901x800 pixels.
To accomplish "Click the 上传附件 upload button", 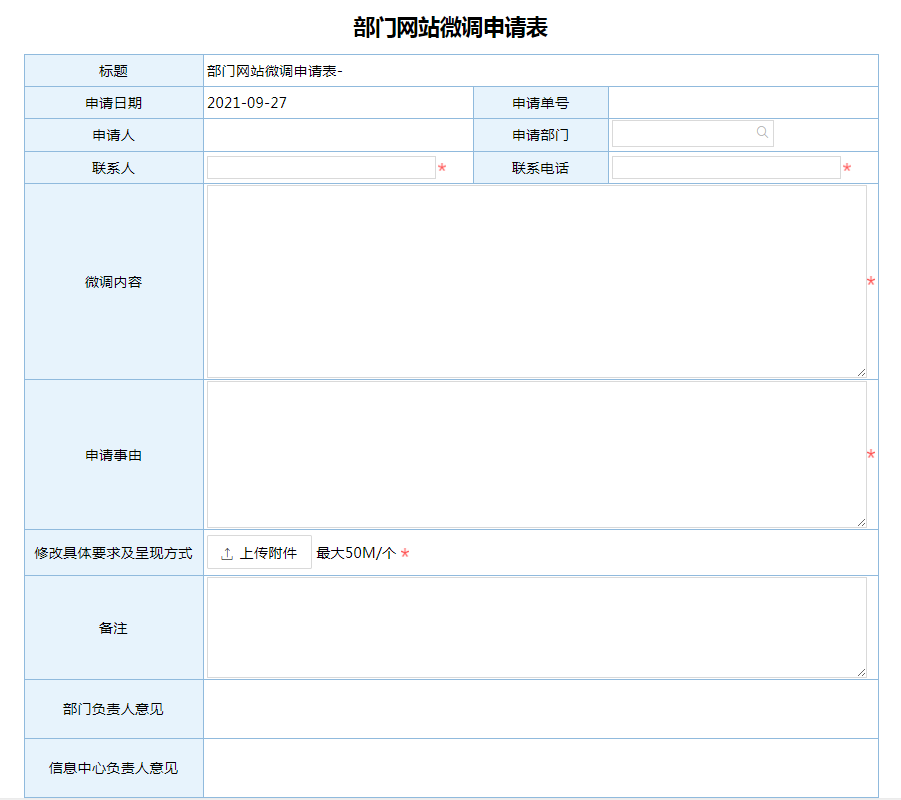I will pos(259,553).
